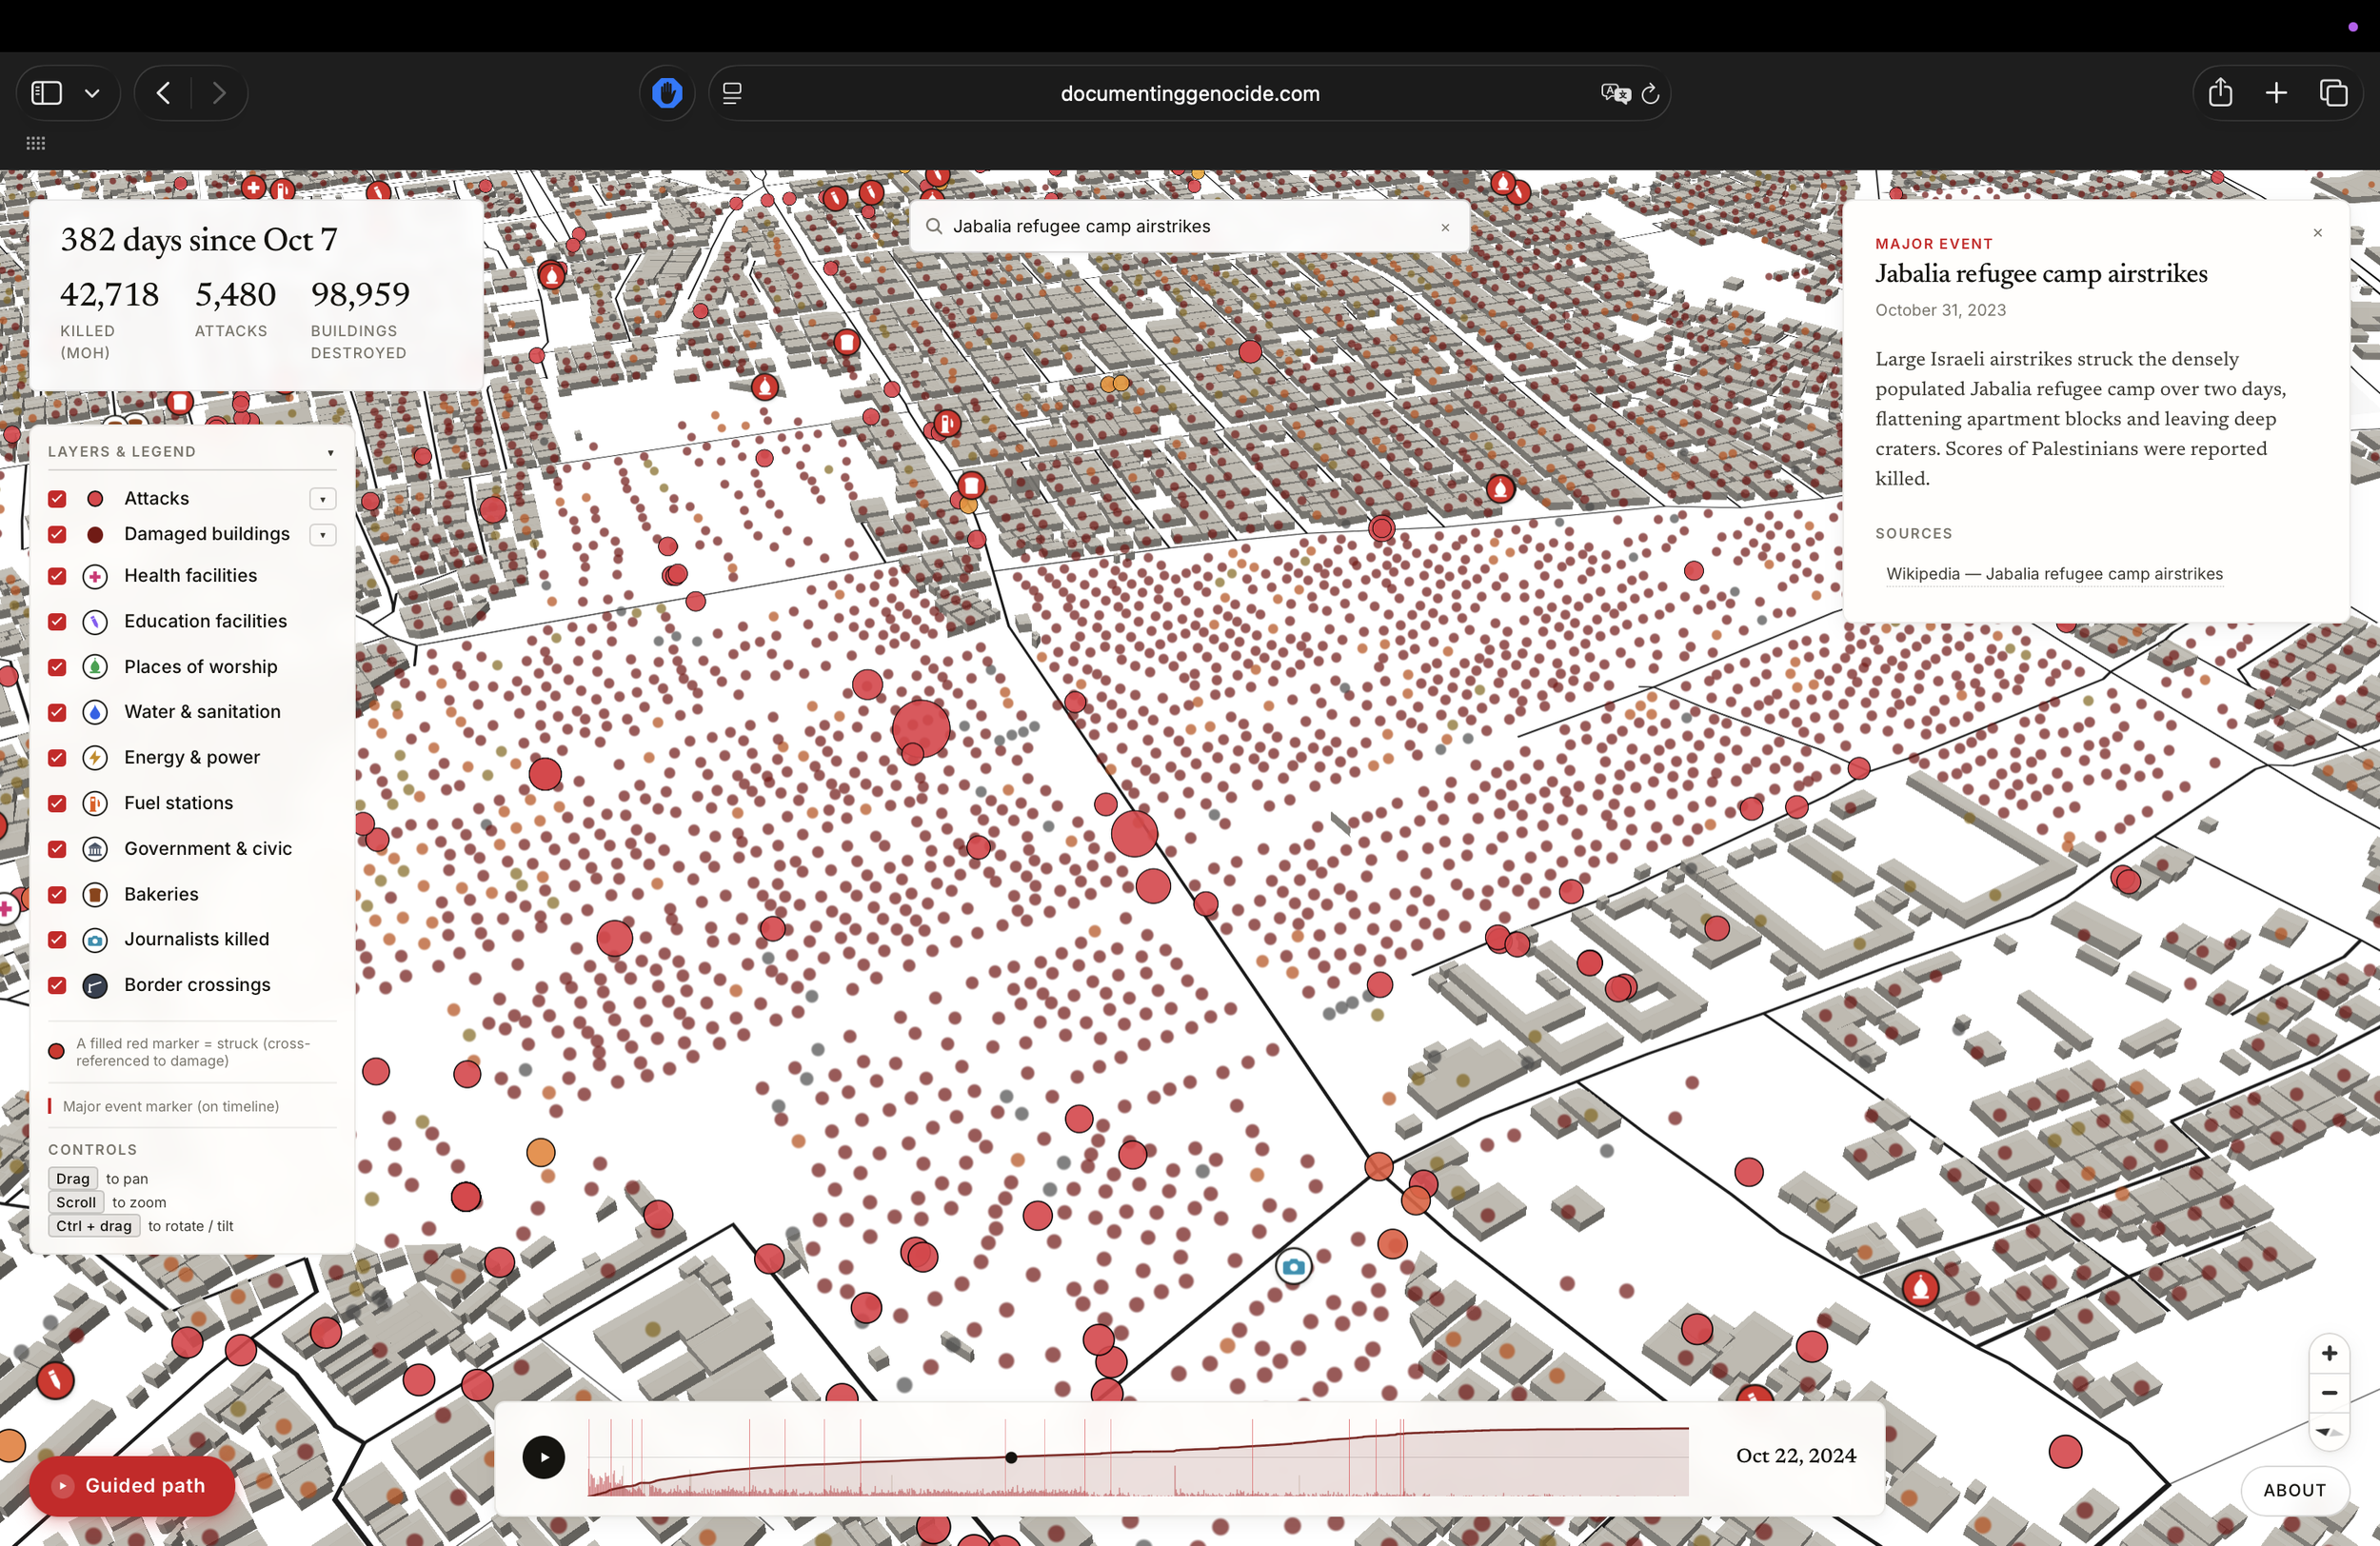Click the Water & sanitation droplet icon
The image size is (2380, 1546).
(95, 712)
